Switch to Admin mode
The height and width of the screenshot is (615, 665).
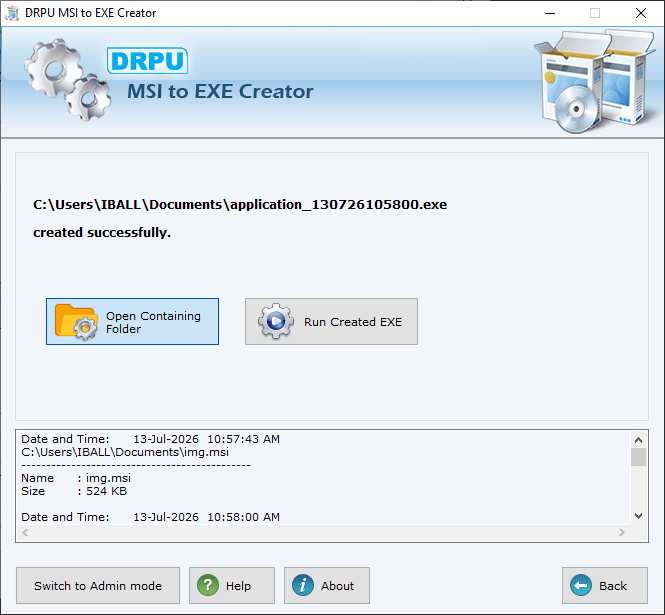coord(98,585)
